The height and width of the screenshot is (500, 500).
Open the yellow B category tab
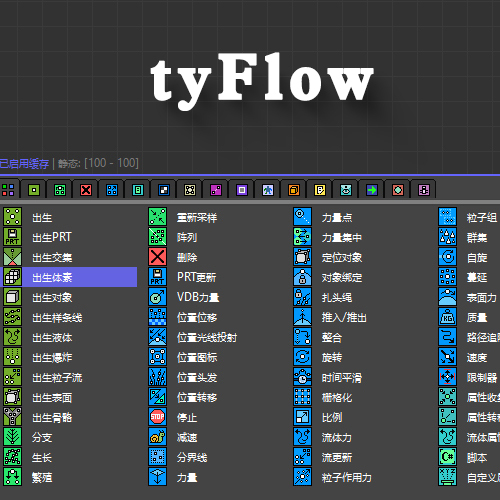coord(320,190)
